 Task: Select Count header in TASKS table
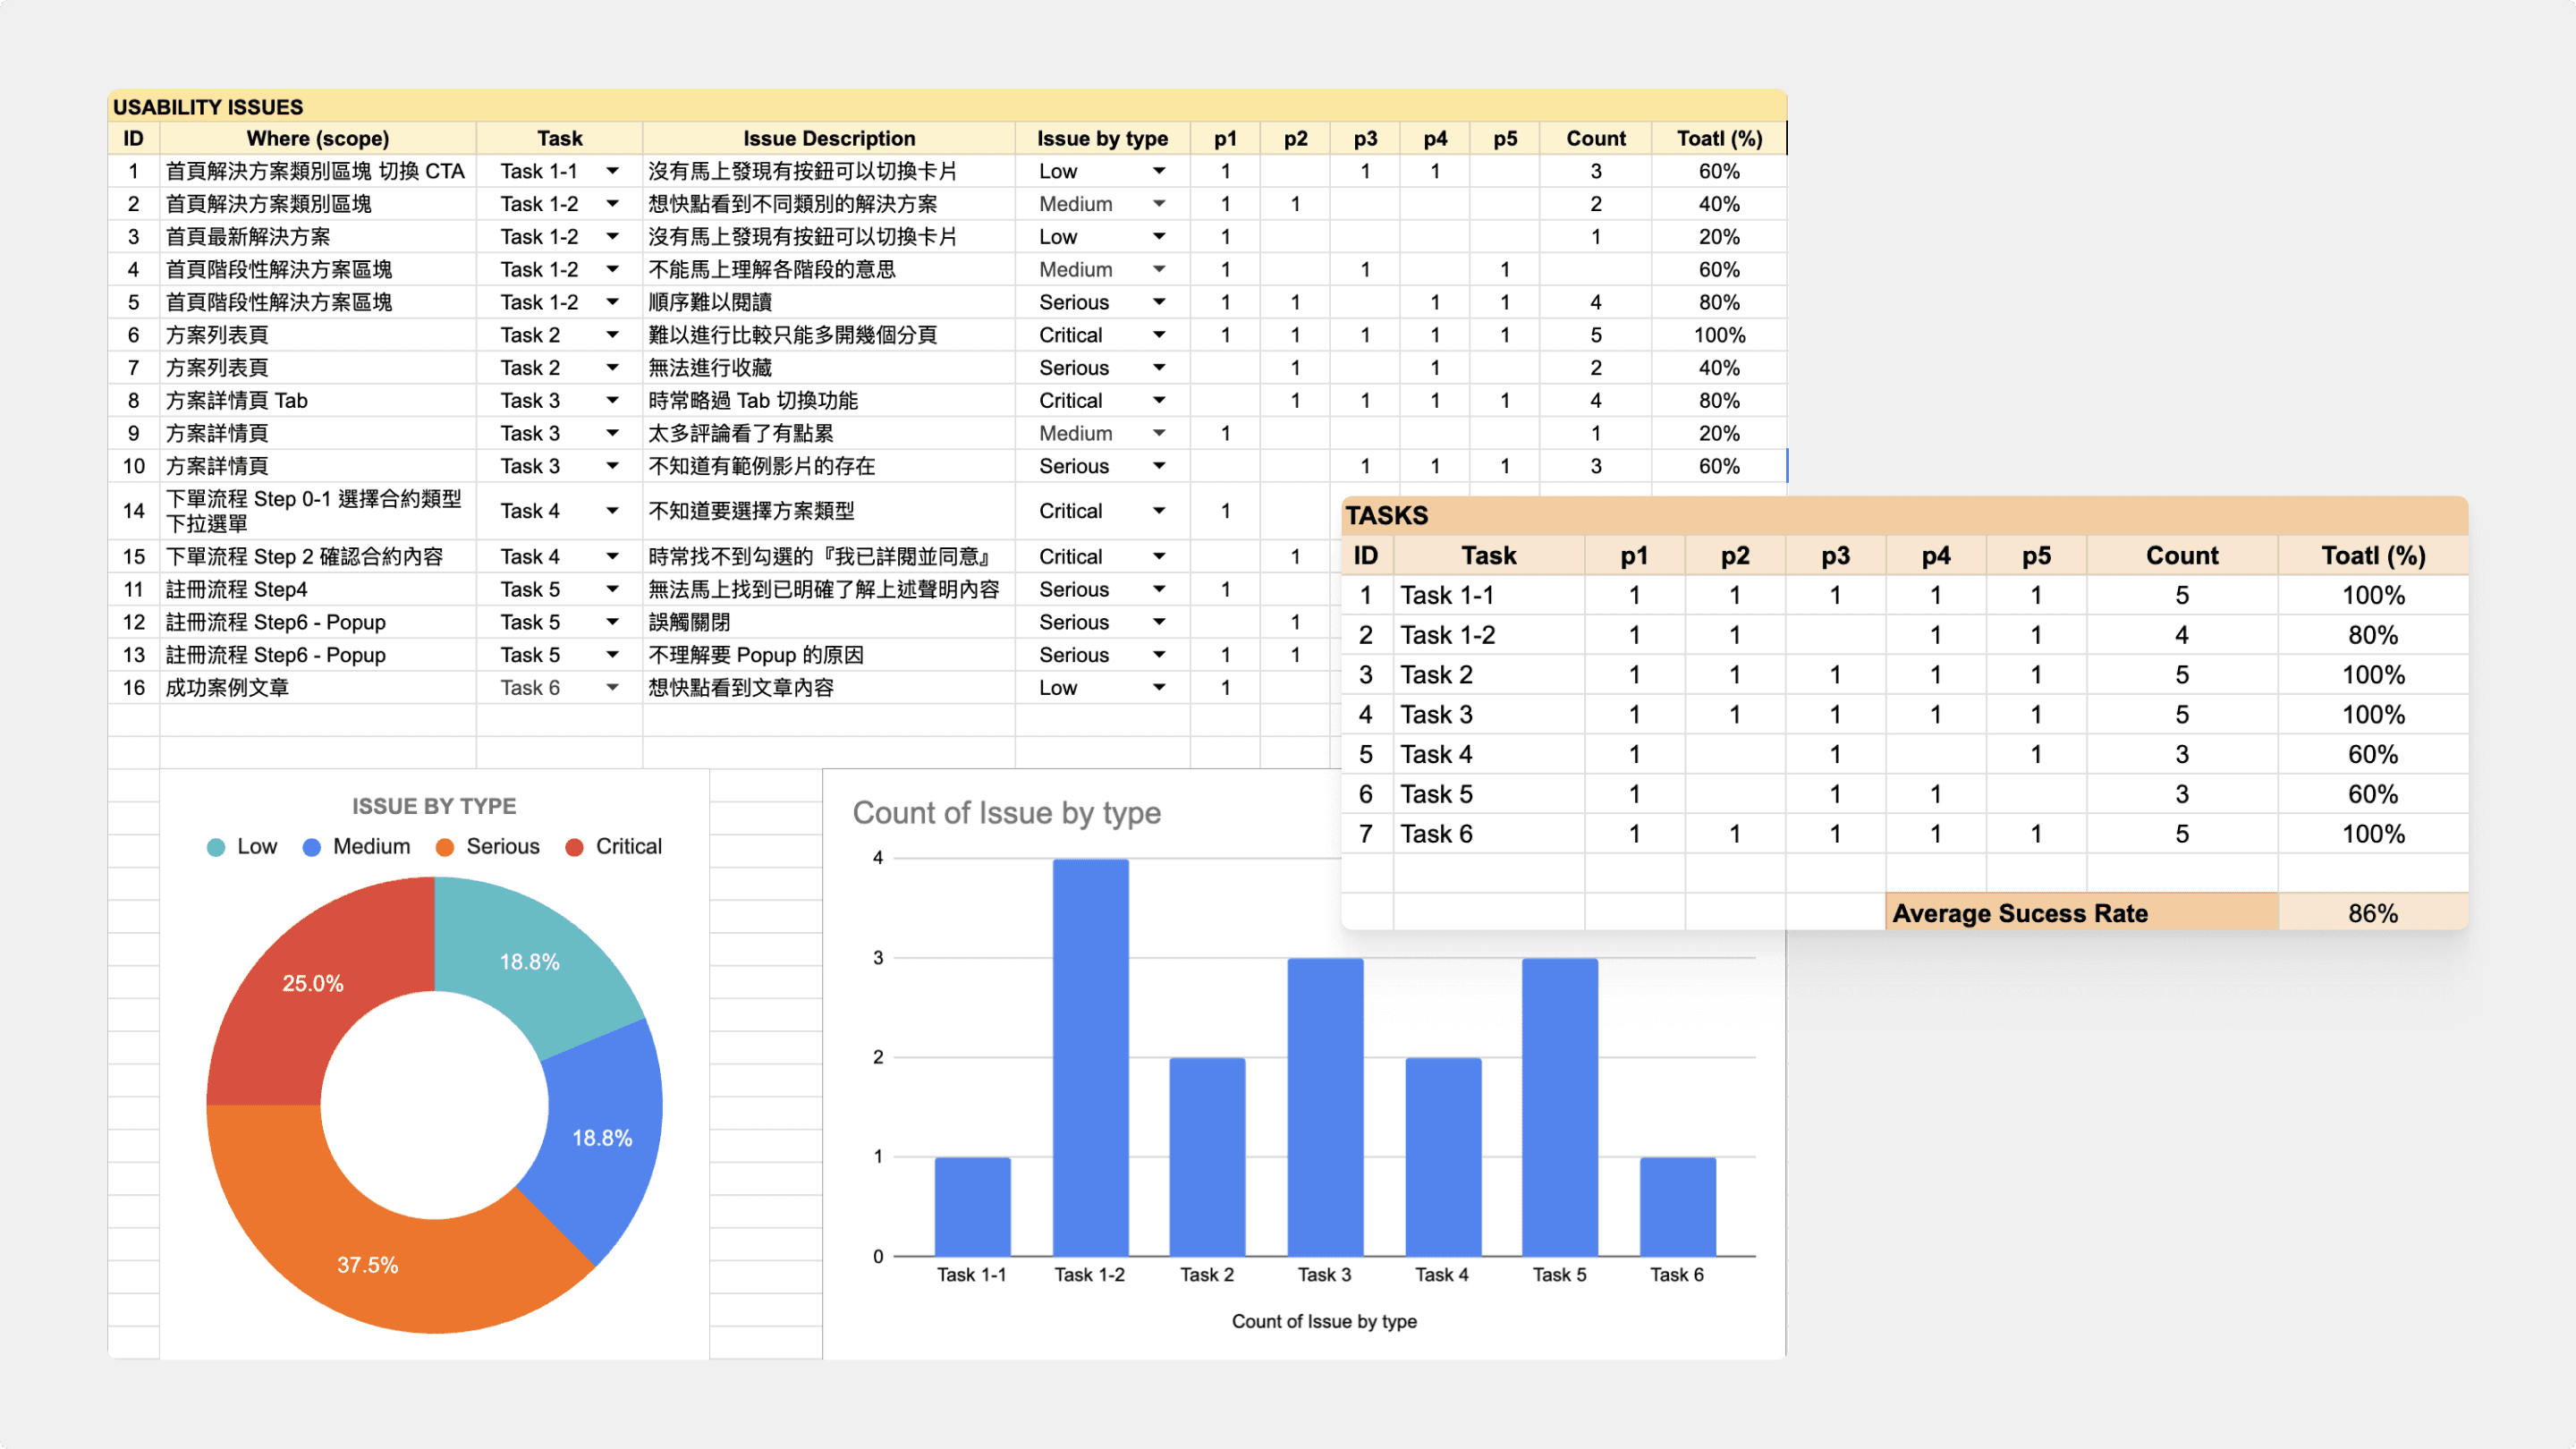point(2181,556)
